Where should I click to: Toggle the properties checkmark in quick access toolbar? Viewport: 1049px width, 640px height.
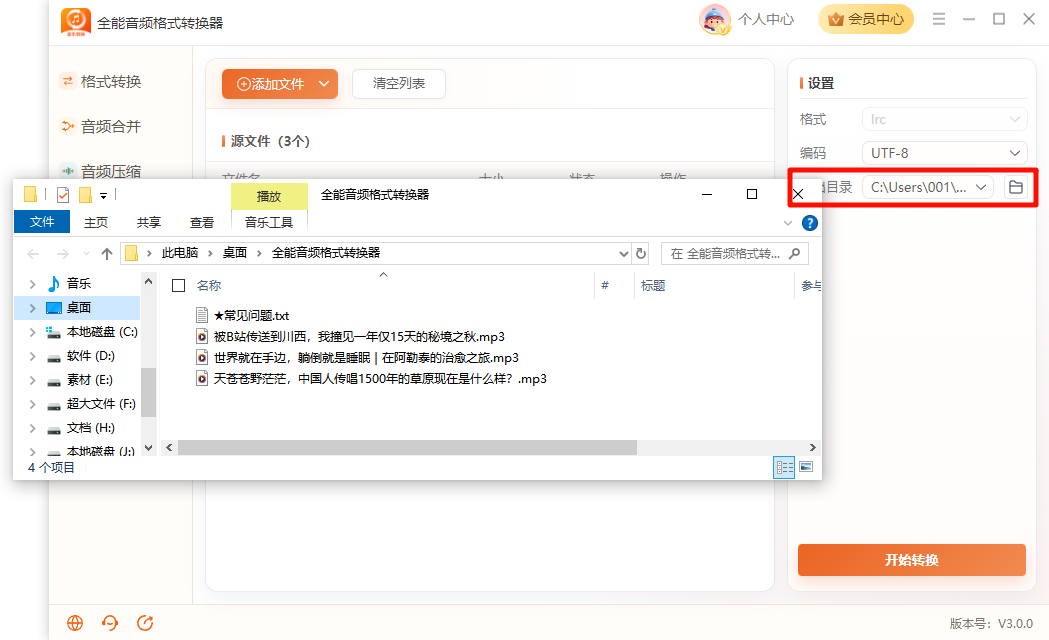click(x=63, y=195)
